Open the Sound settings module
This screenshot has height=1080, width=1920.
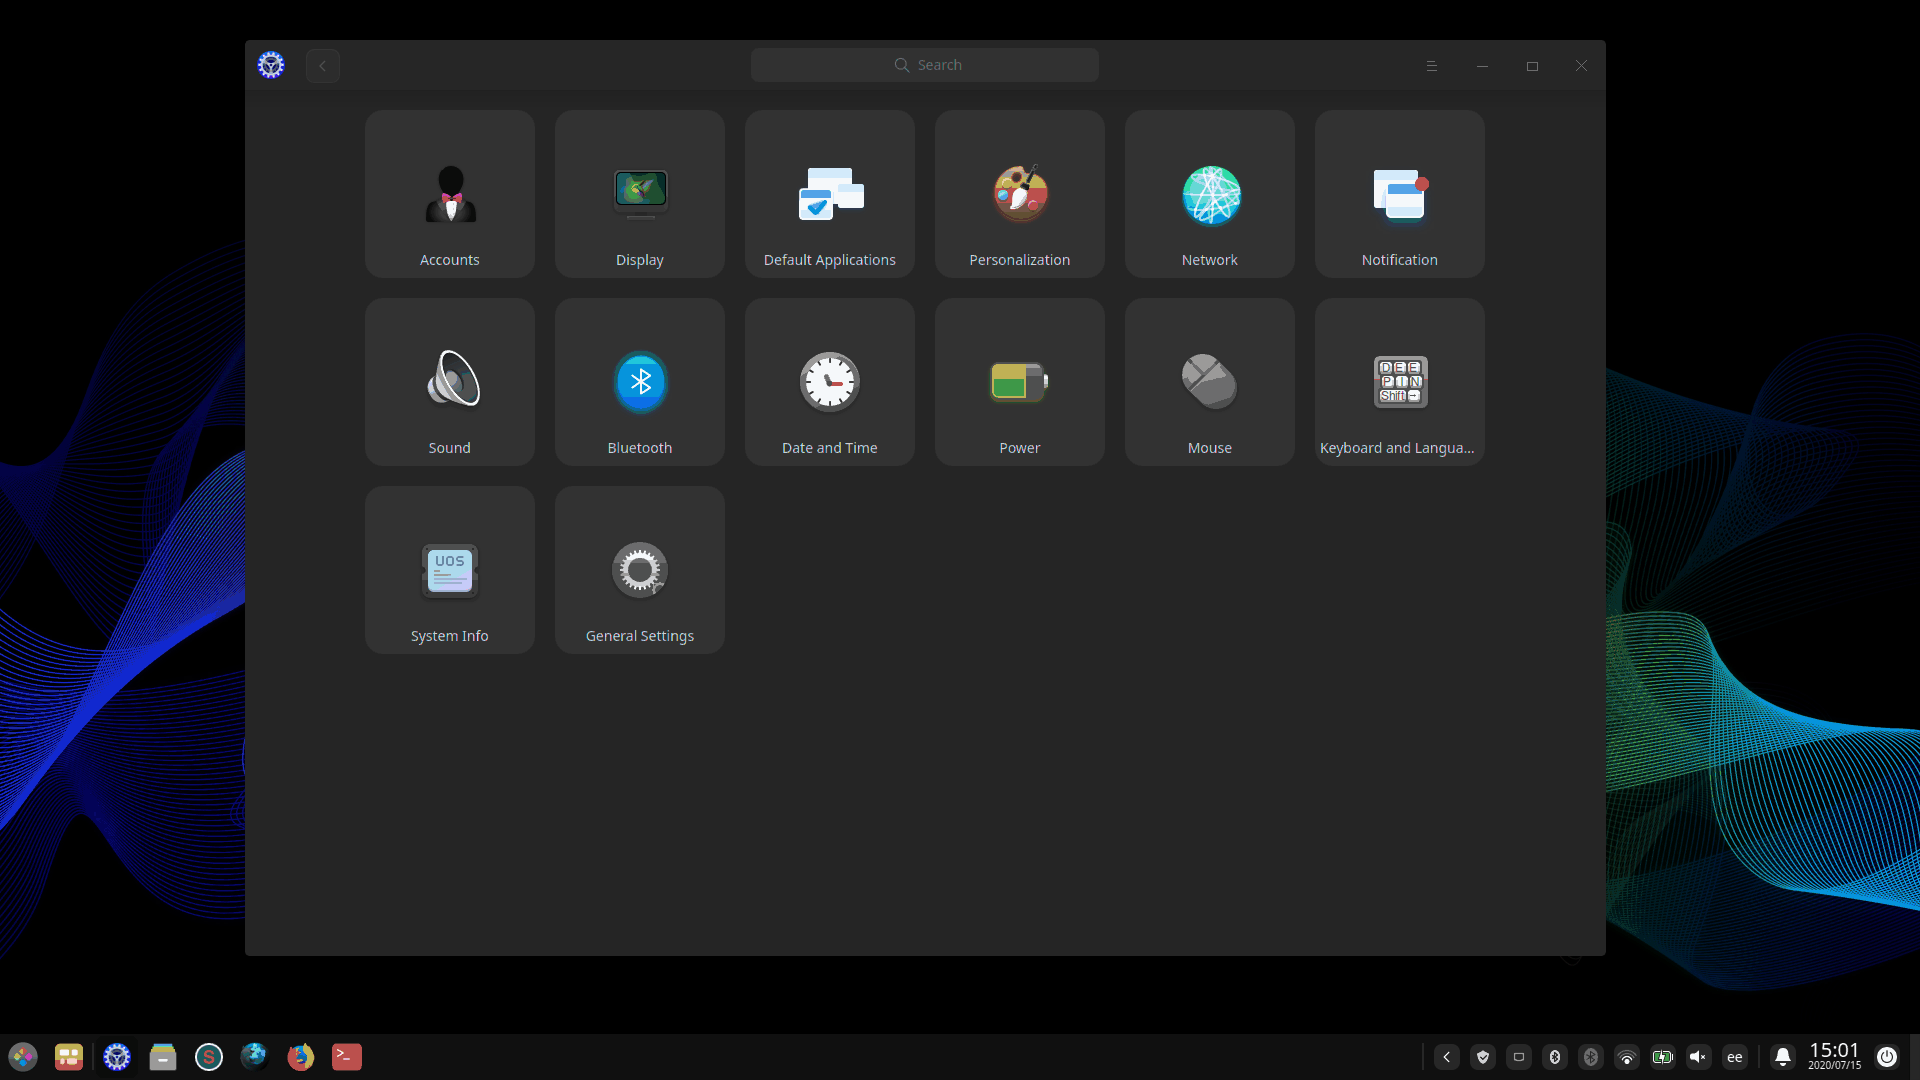450,382
